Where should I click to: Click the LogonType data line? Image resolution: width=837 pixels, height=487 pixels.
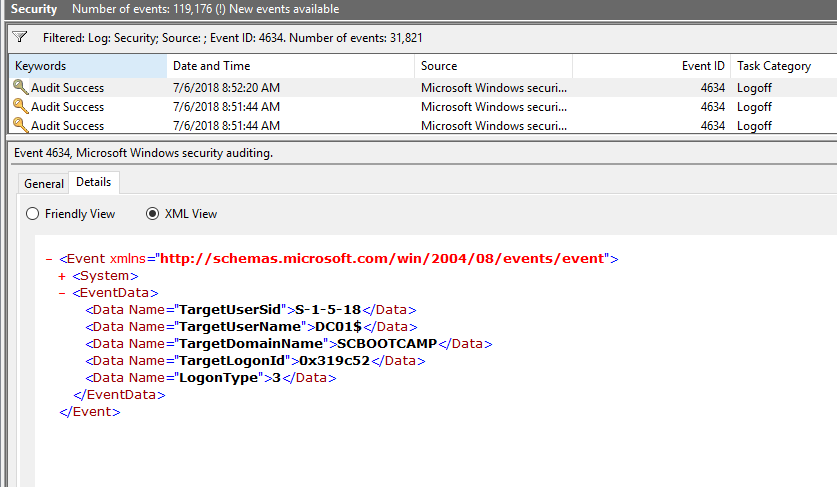click(x=211, y=378)
